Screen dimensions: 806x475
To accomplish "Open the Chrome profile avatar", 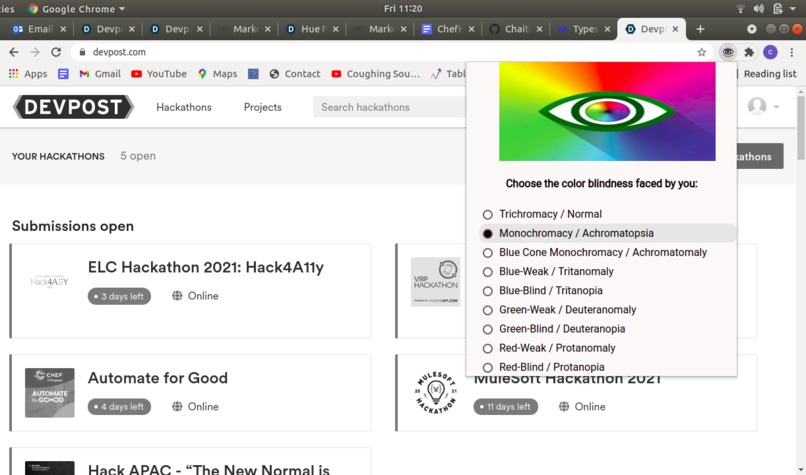I will pos(770,52).
